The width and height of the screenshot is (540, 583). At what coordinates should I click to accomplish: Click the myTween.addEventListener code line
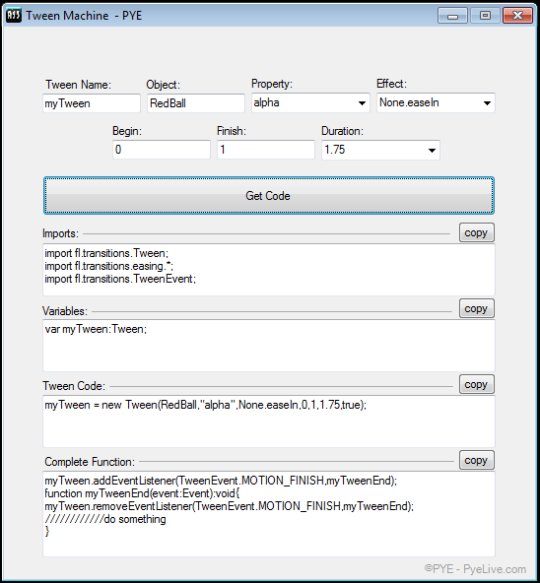(221, 481)
